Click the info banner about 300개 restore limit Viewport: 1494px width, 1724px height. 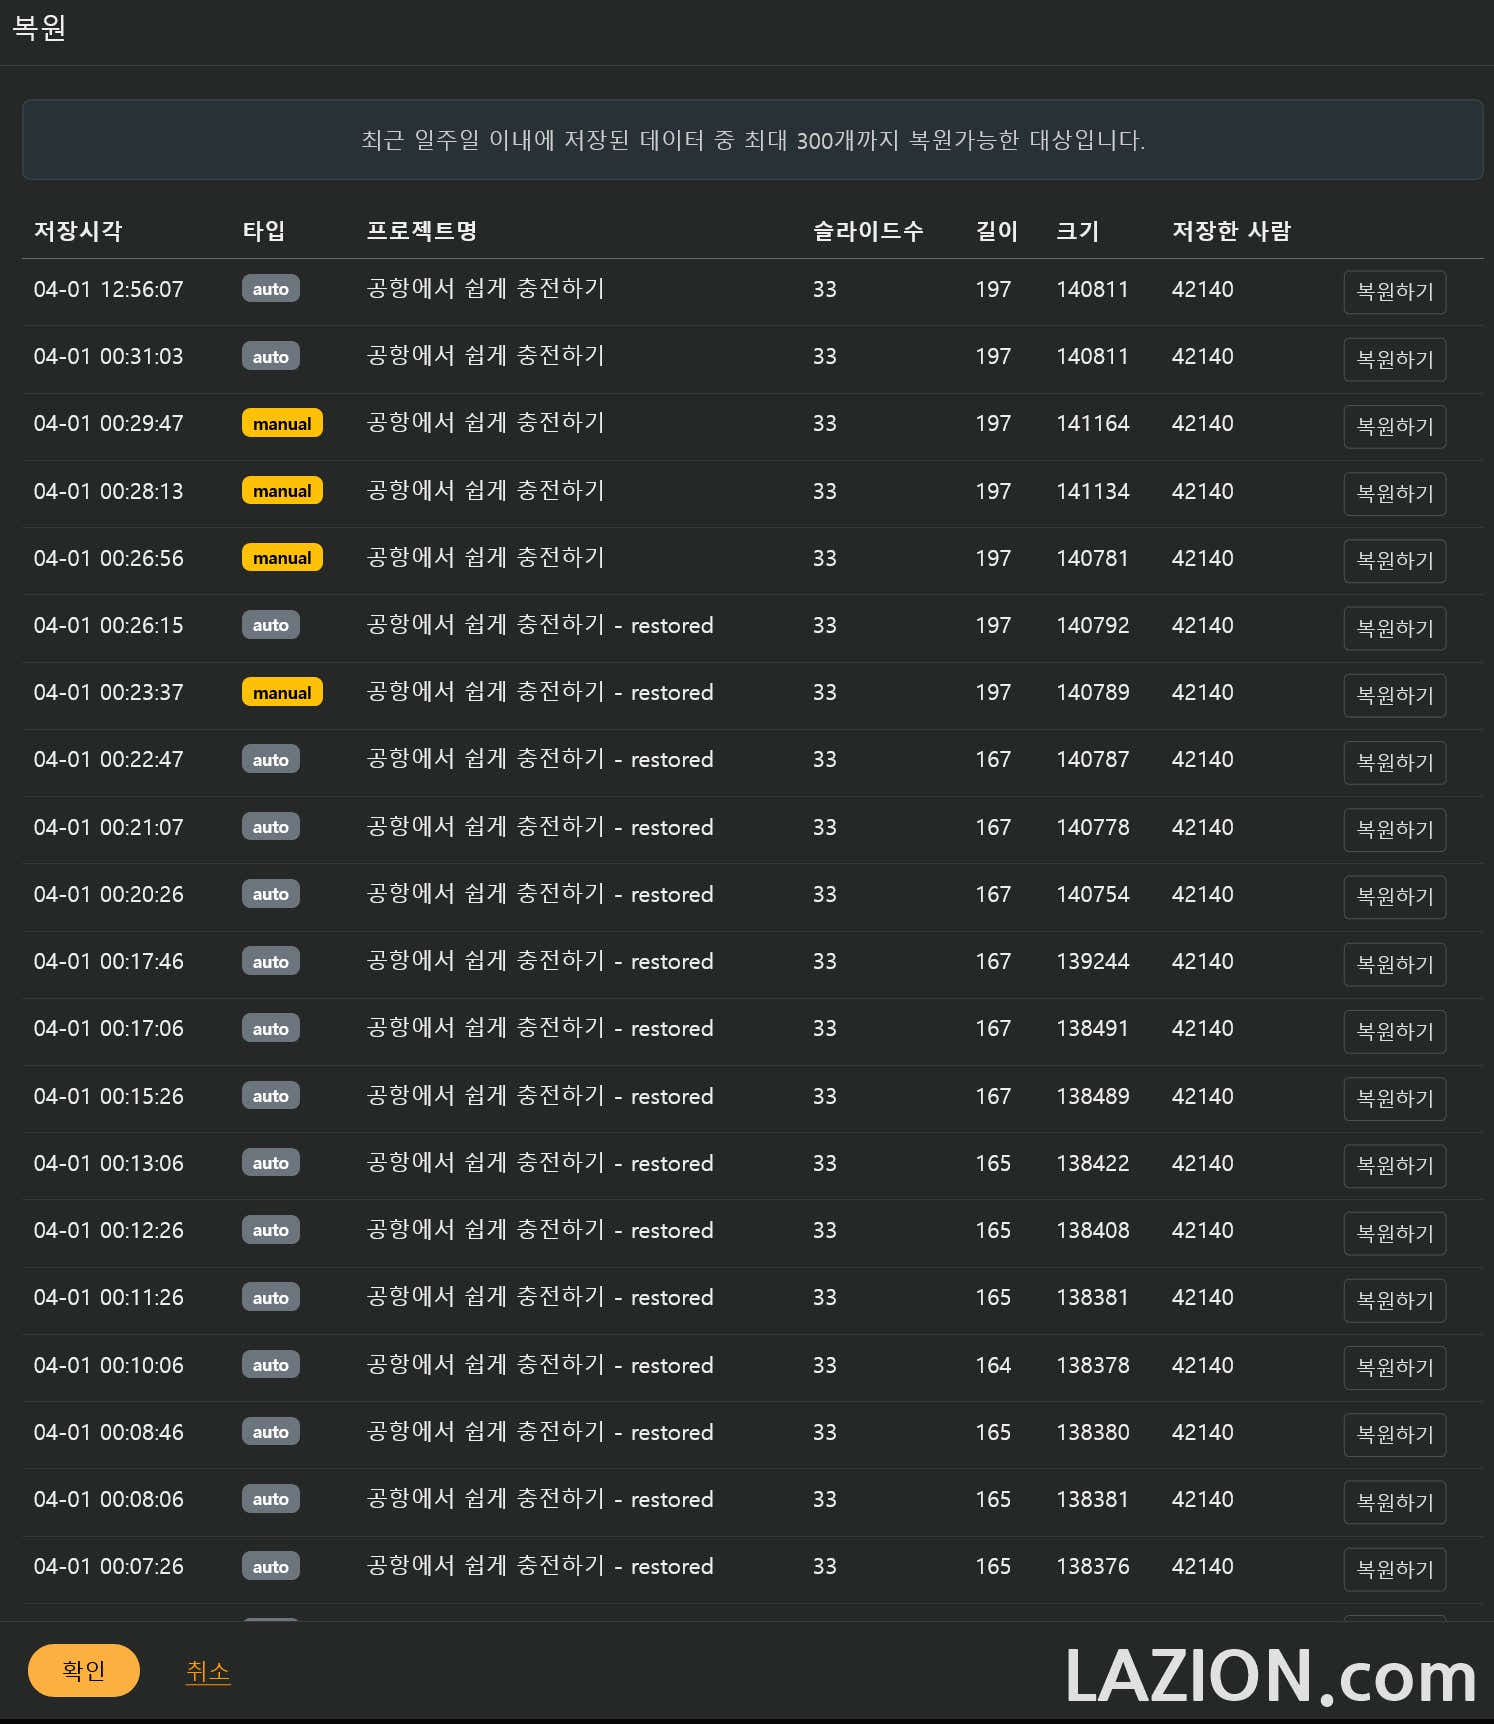752,140
